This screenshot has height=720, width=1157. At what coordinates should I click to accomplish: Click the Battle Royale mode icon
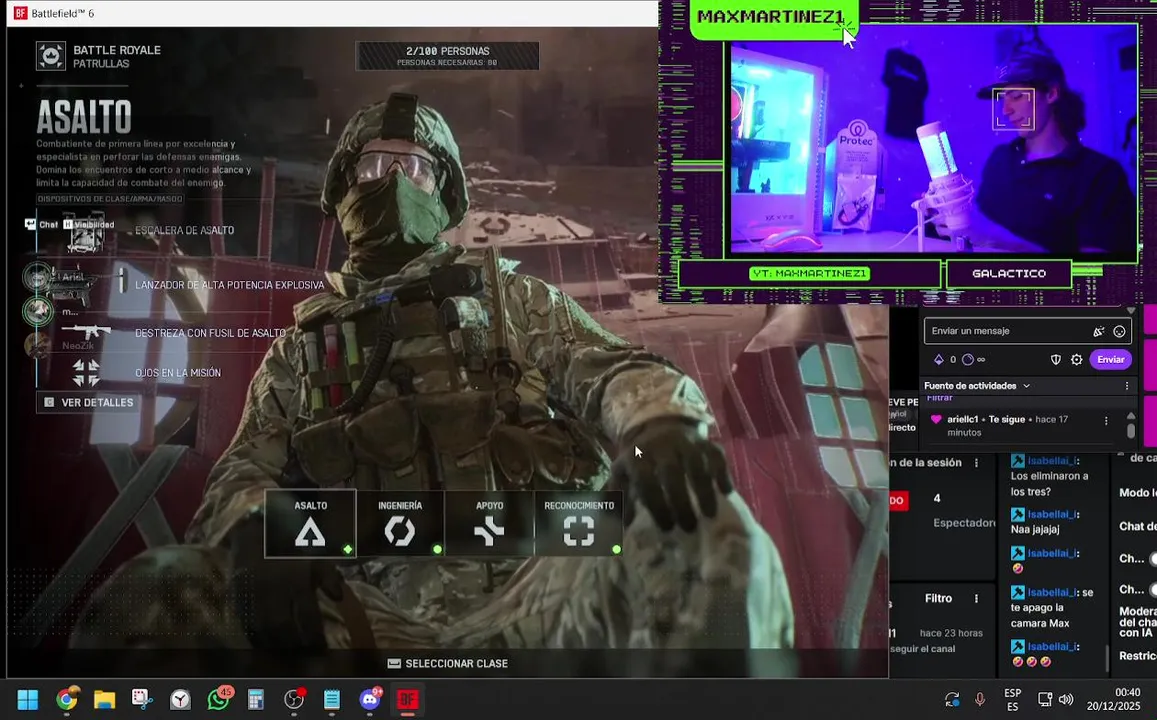coord(51,56)
